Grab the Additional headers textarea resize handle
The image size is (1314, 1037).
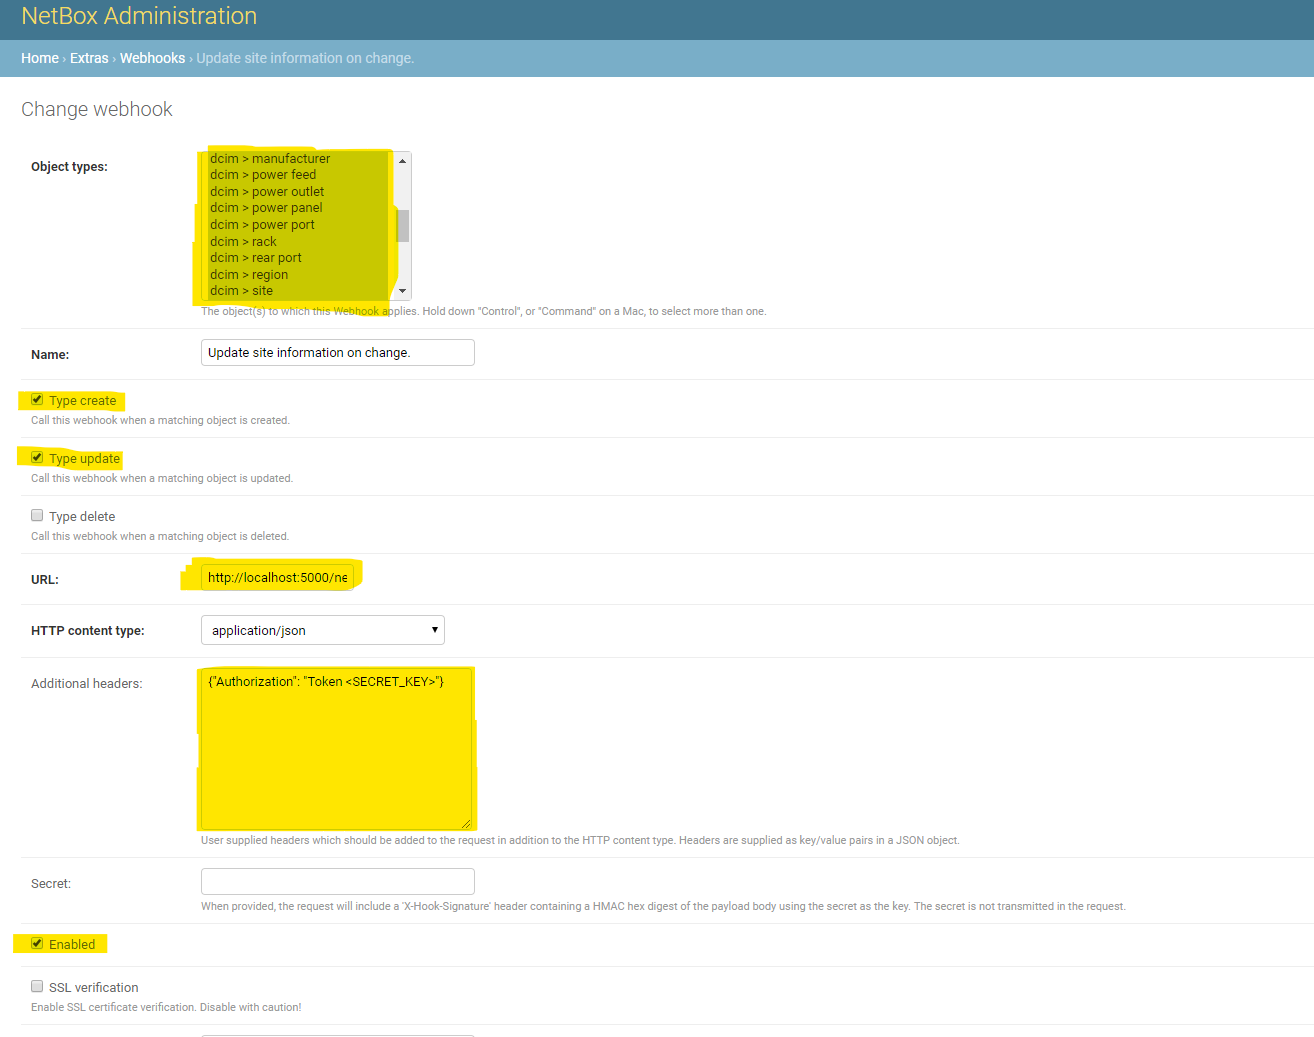pyautogui.click(x=466, y=823)
